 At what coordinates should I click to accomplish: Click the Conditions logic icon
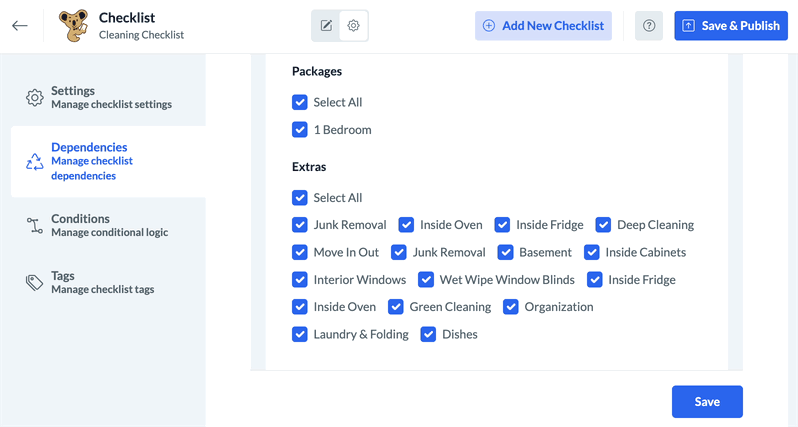click(x=35, y=225)
